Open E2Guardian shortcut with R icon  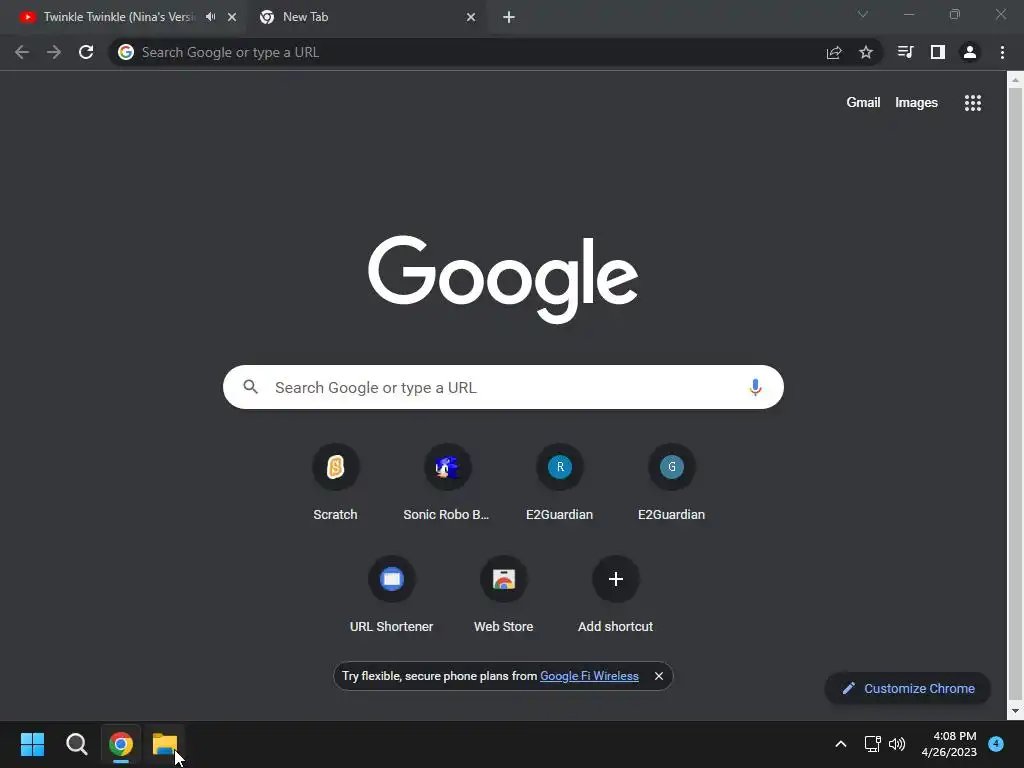pos(560,483)
